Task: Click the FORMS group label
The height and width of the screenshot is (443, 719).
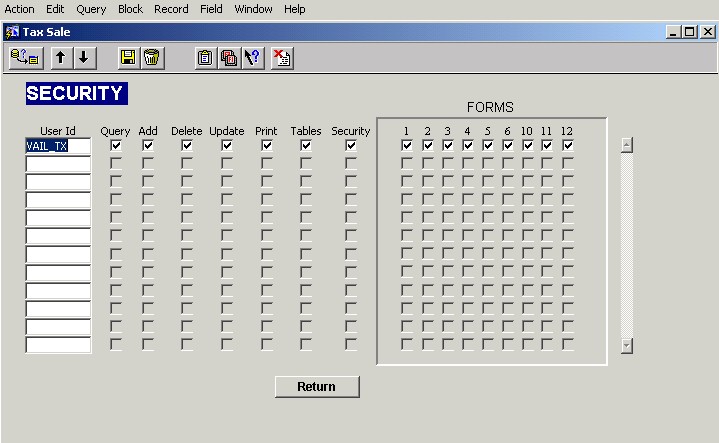Action: click(x=490, y=107)
